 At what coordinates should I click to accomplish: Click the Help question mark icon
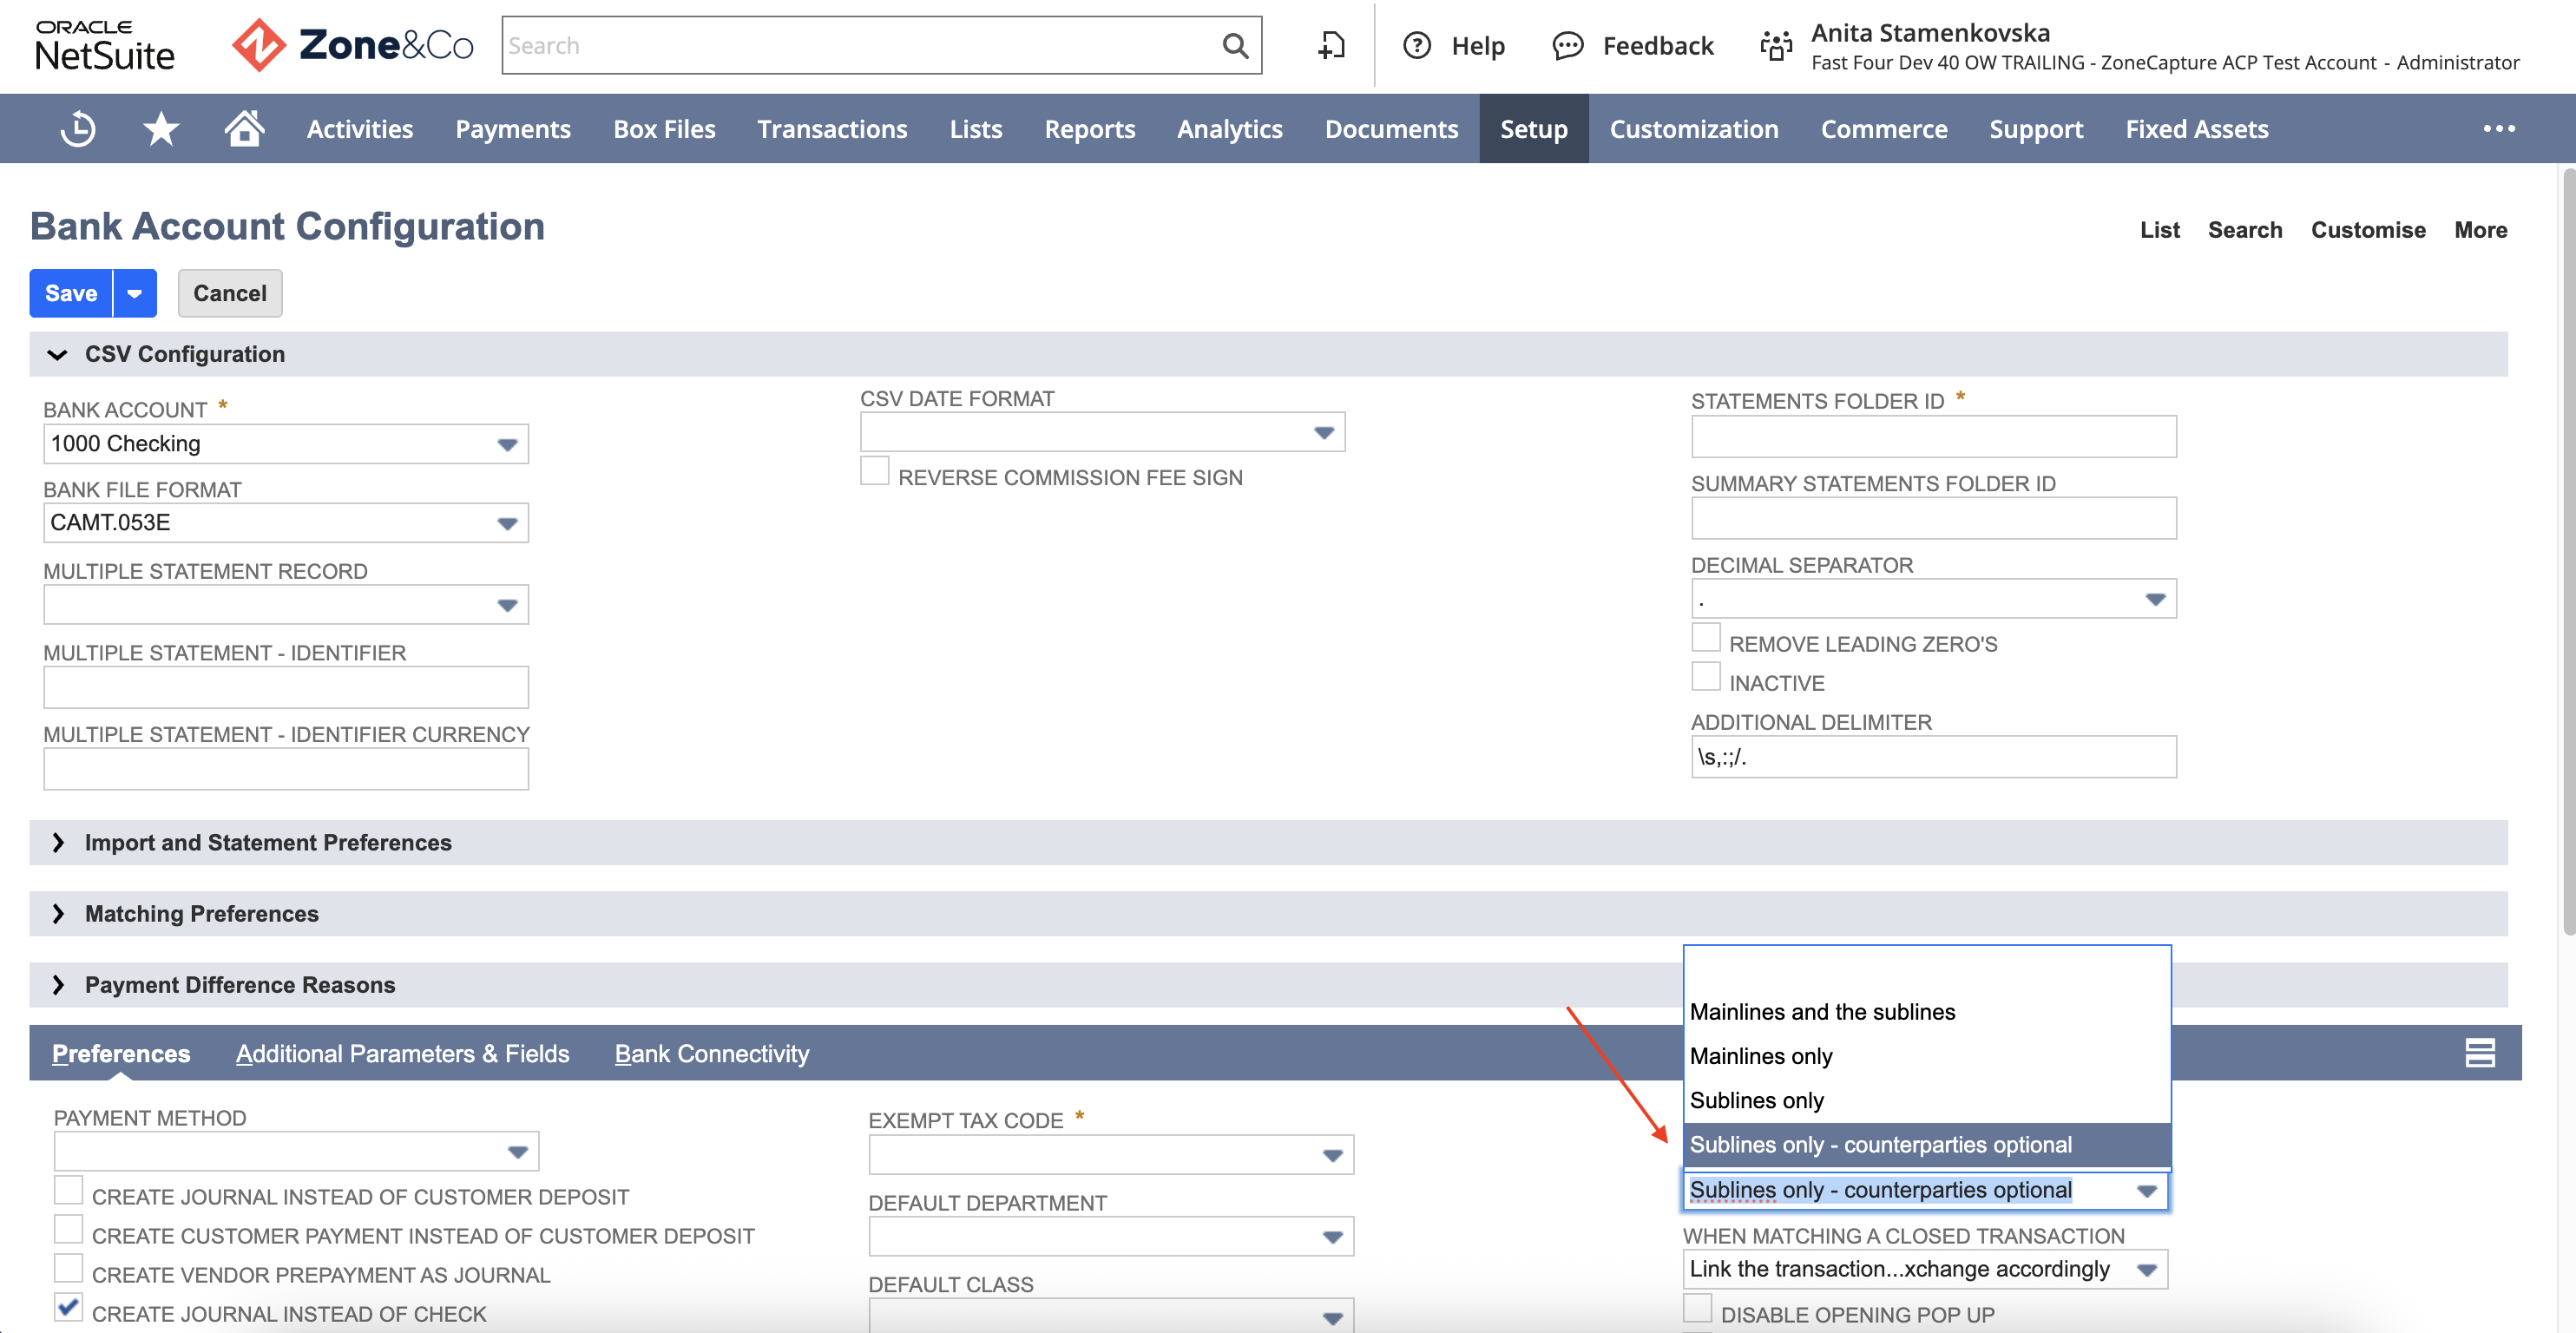(1417, 45)
